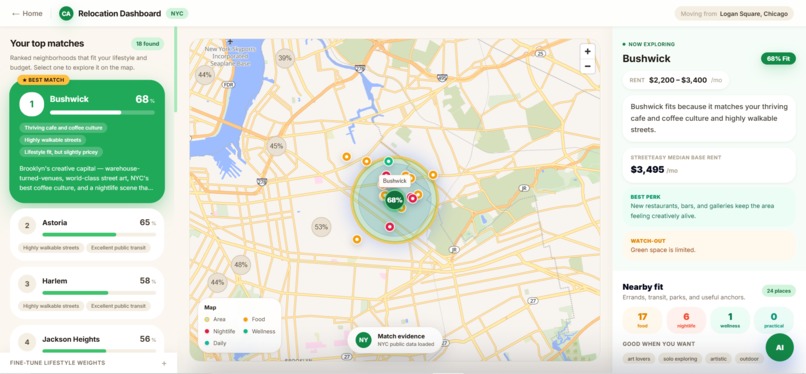Click the 45% neighborhood map badge
Image resolution: width=806 pixels, height=374 pixels.
pyautogui.click(x=276, y=146)
